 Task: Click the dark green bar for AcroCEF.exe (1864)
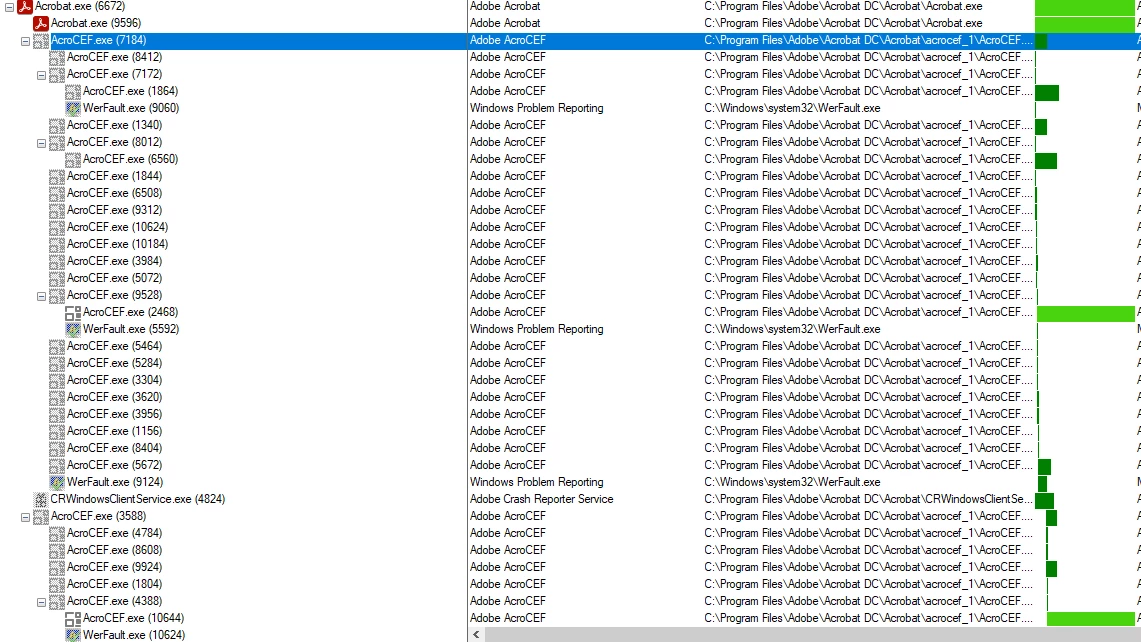pos(1047,92)
